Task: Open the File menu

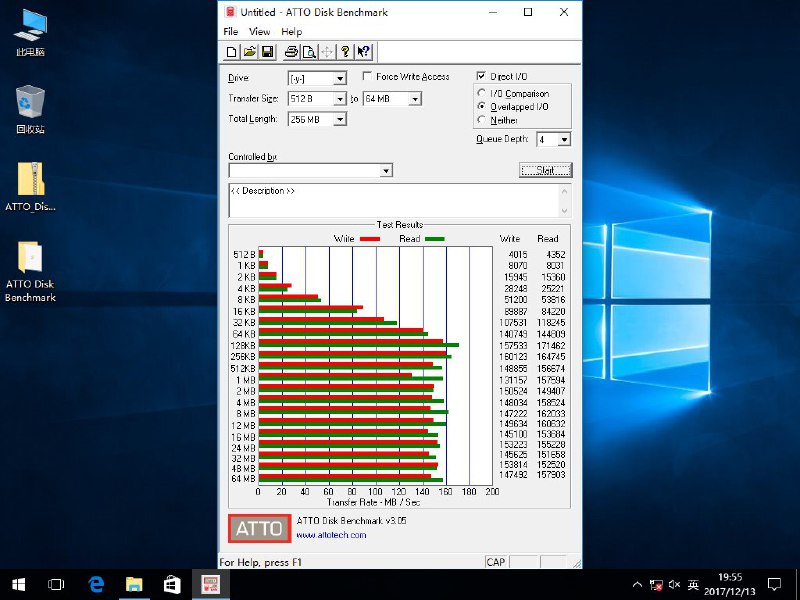Action: [231, 32]
